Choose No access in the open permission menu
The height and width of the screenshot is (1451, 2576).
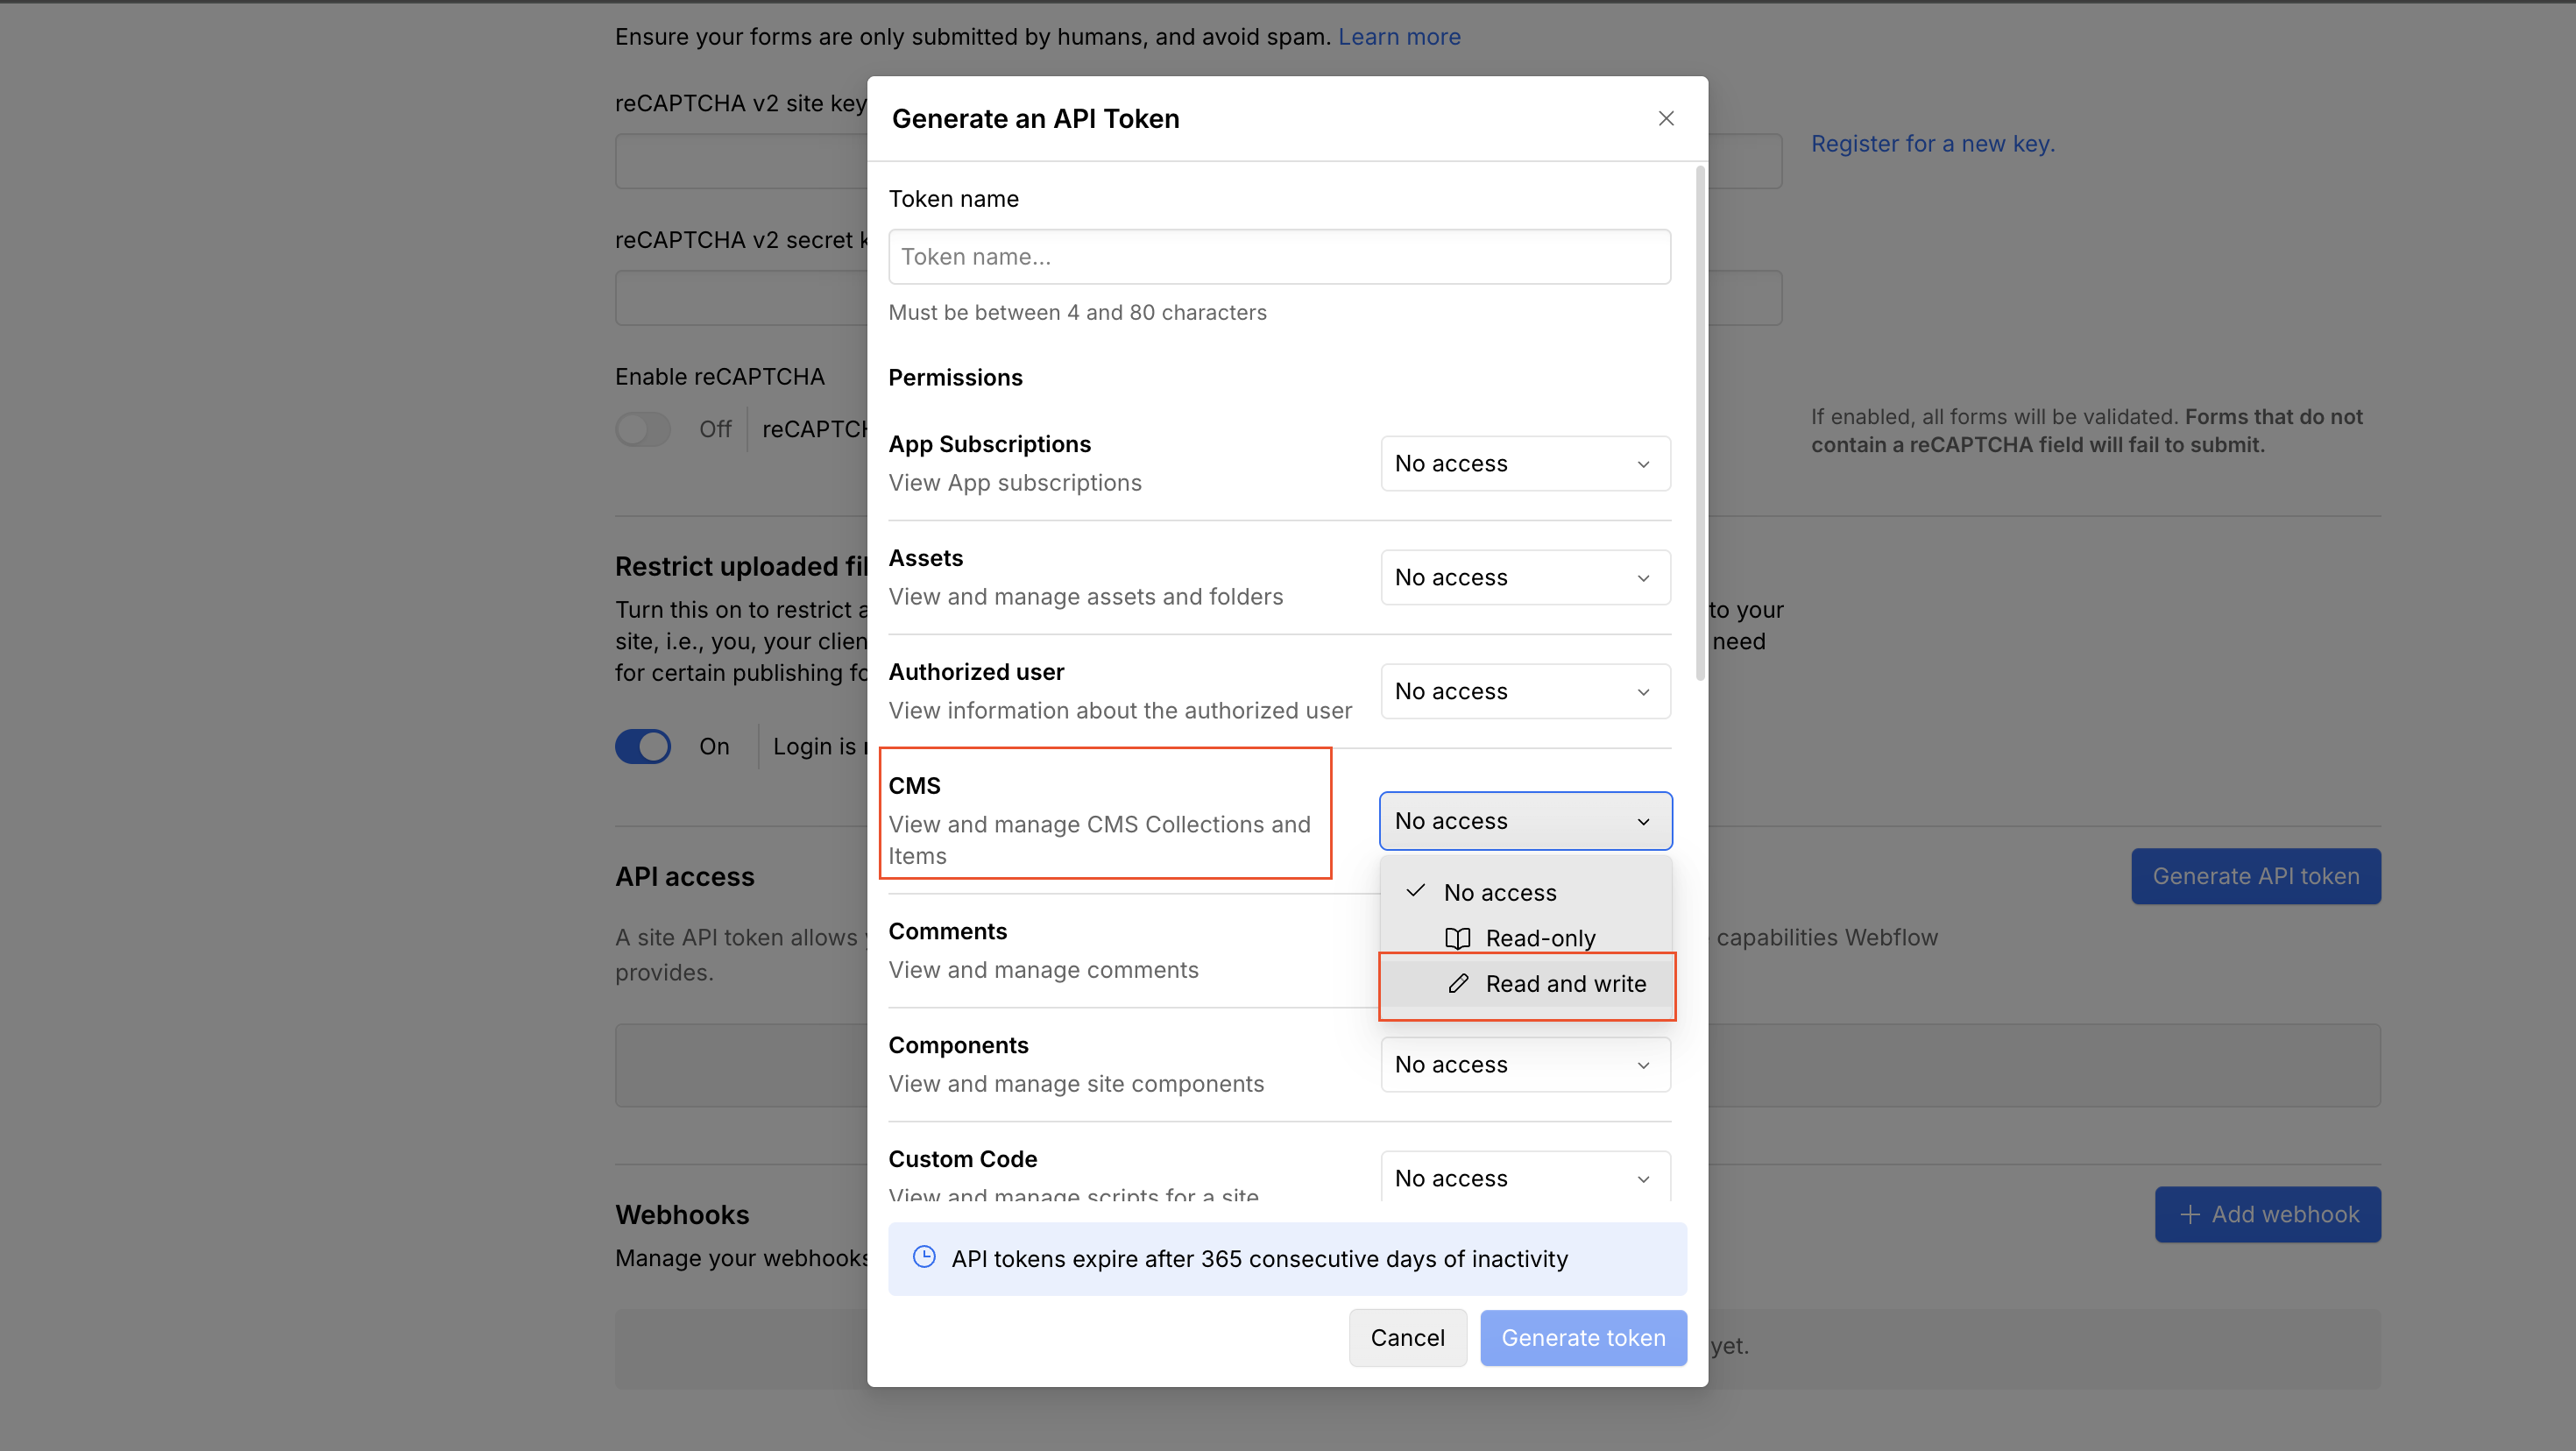pos(1499,891)
